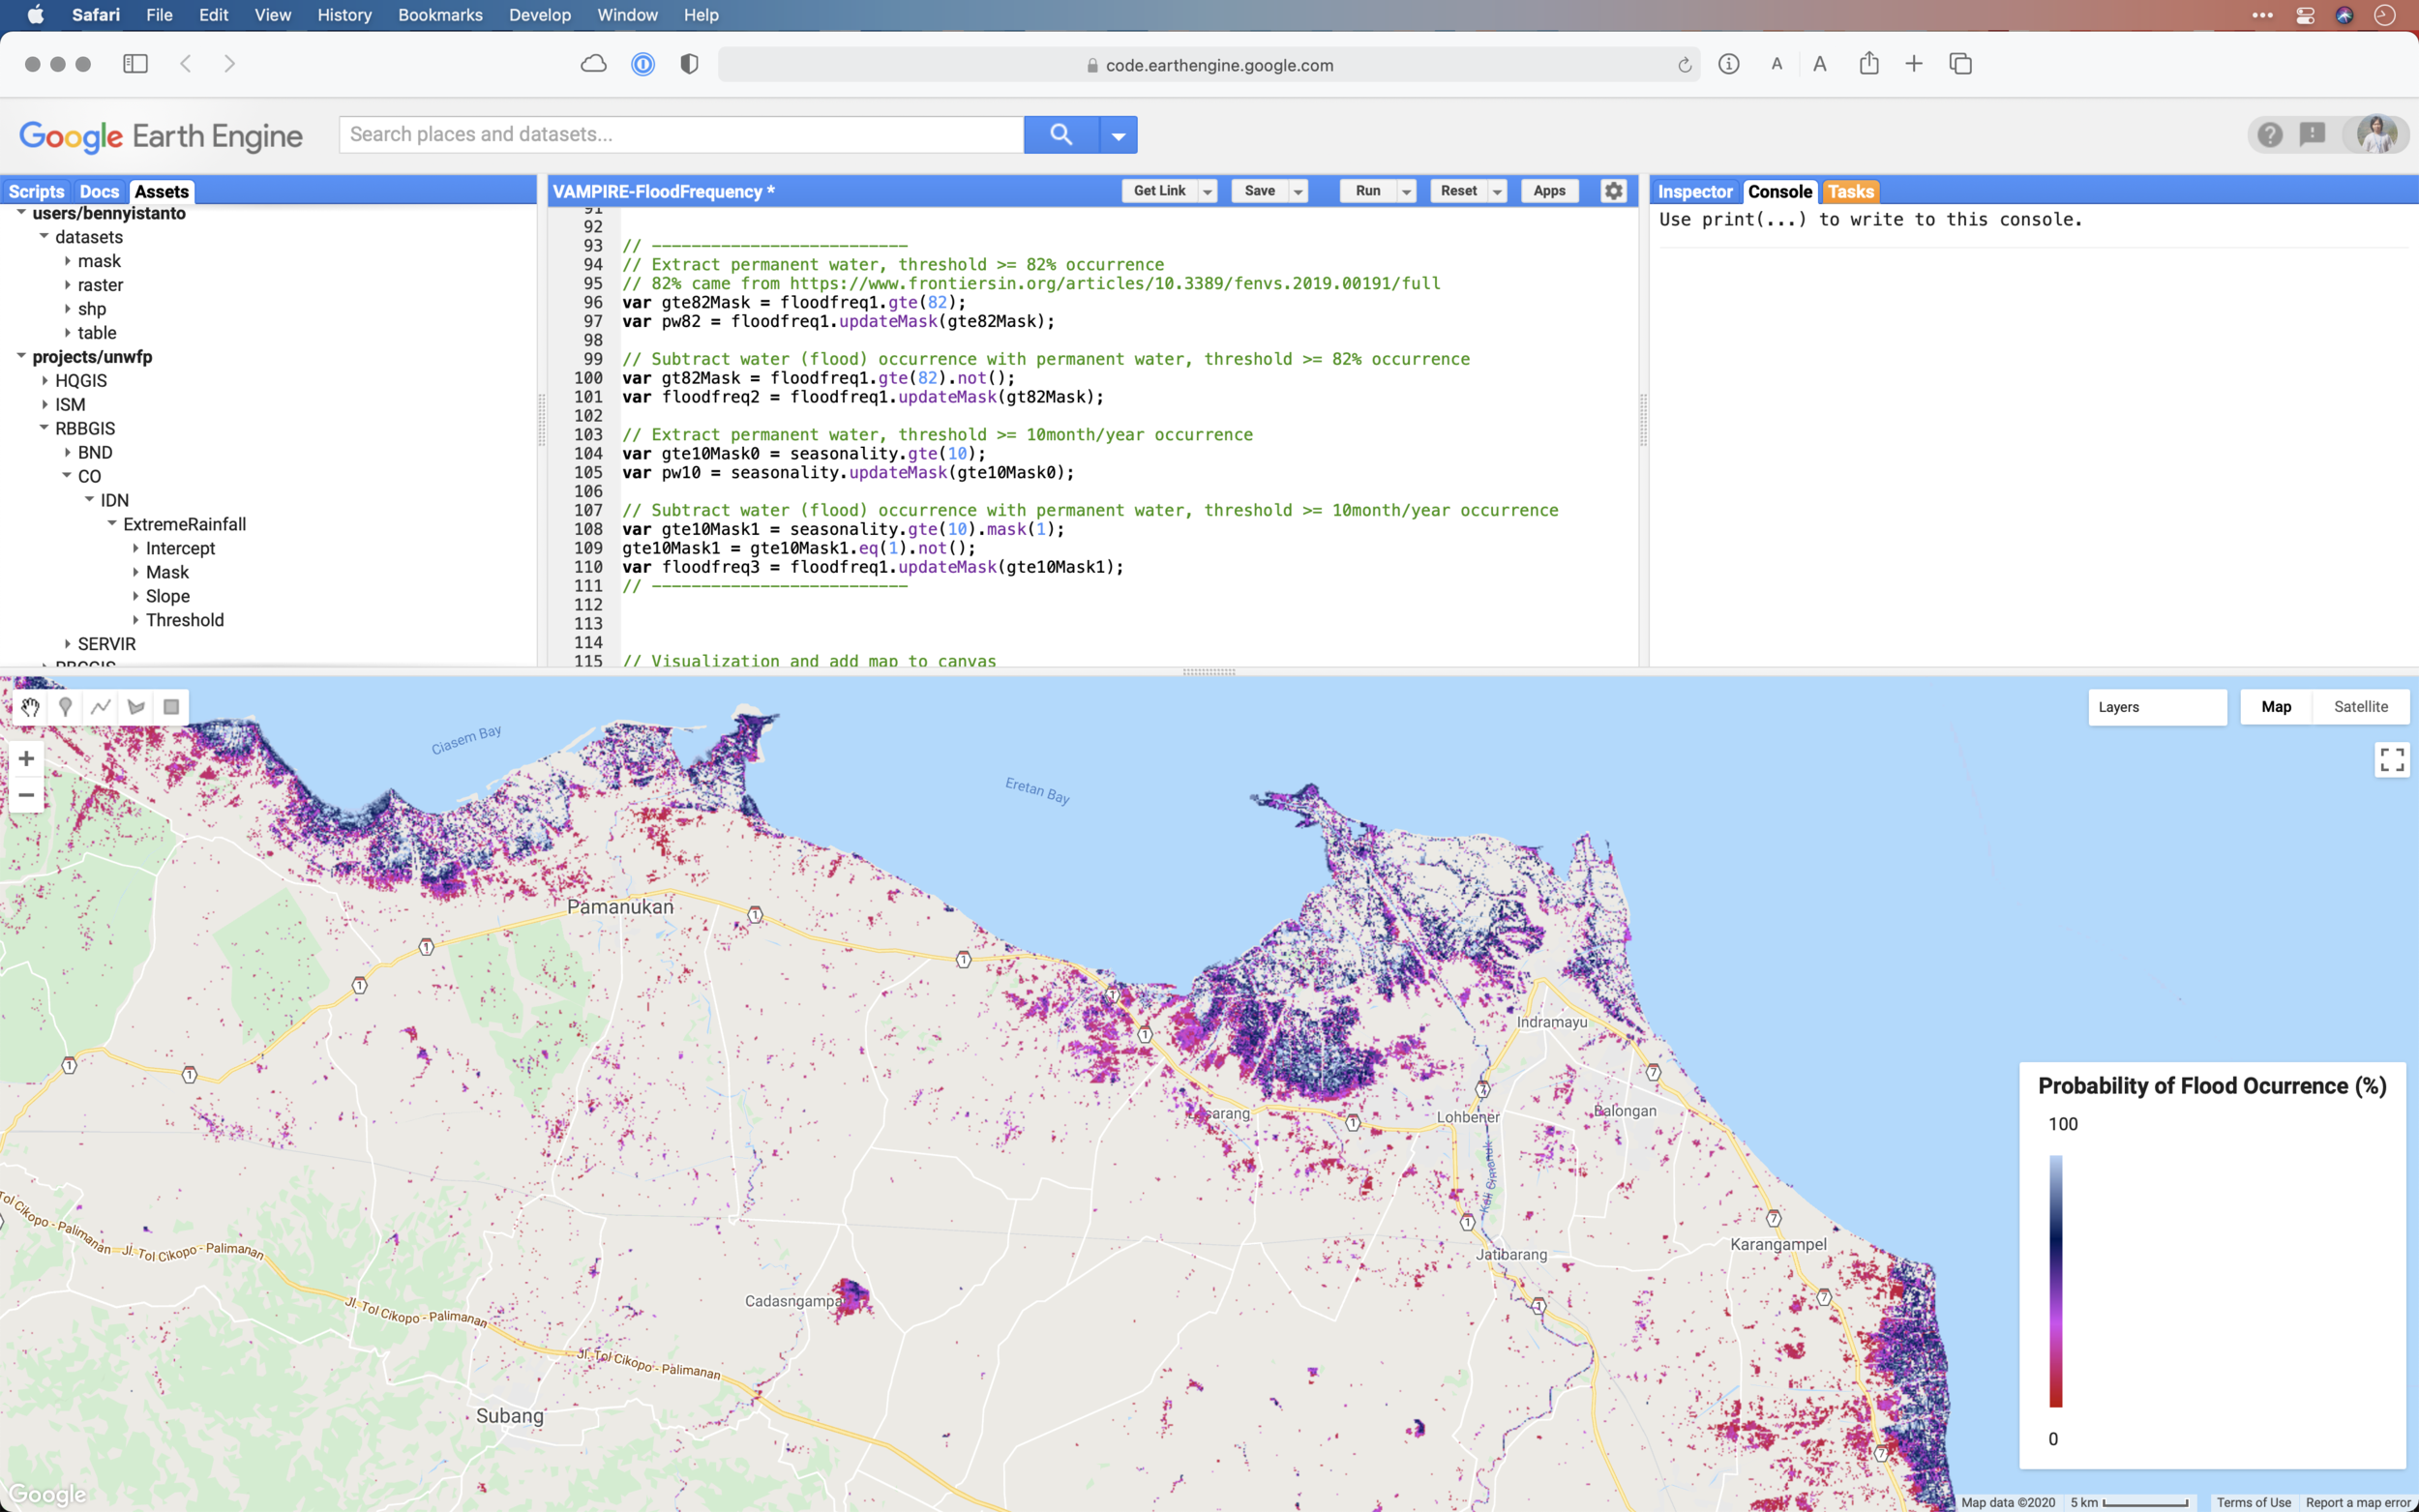Switch basemap to Map view
The width and height of the screenshot is (2419, 1512).
coord(2276,707)
